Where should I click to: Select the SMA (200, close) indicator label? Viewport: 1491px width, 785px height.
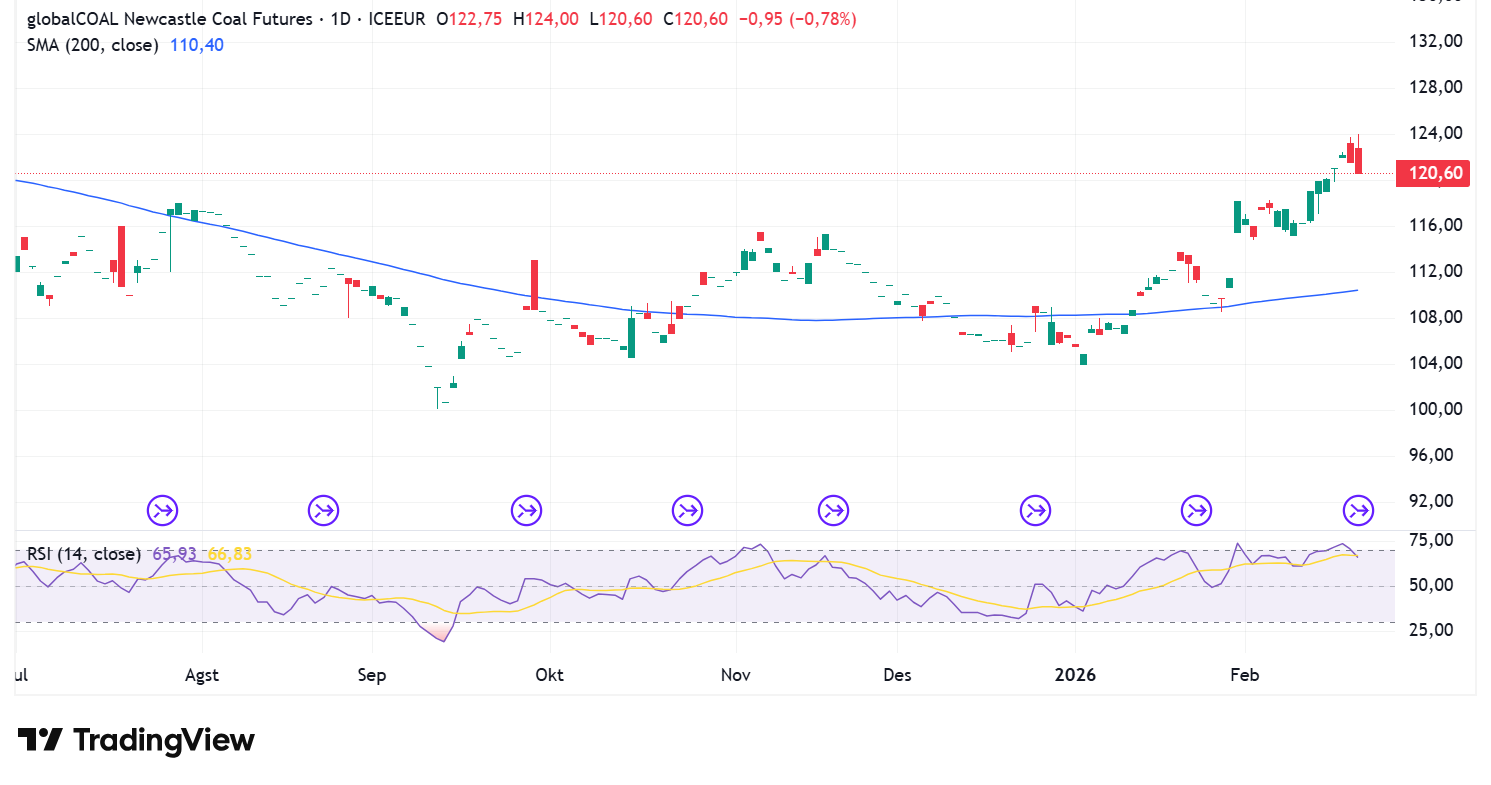92,45
